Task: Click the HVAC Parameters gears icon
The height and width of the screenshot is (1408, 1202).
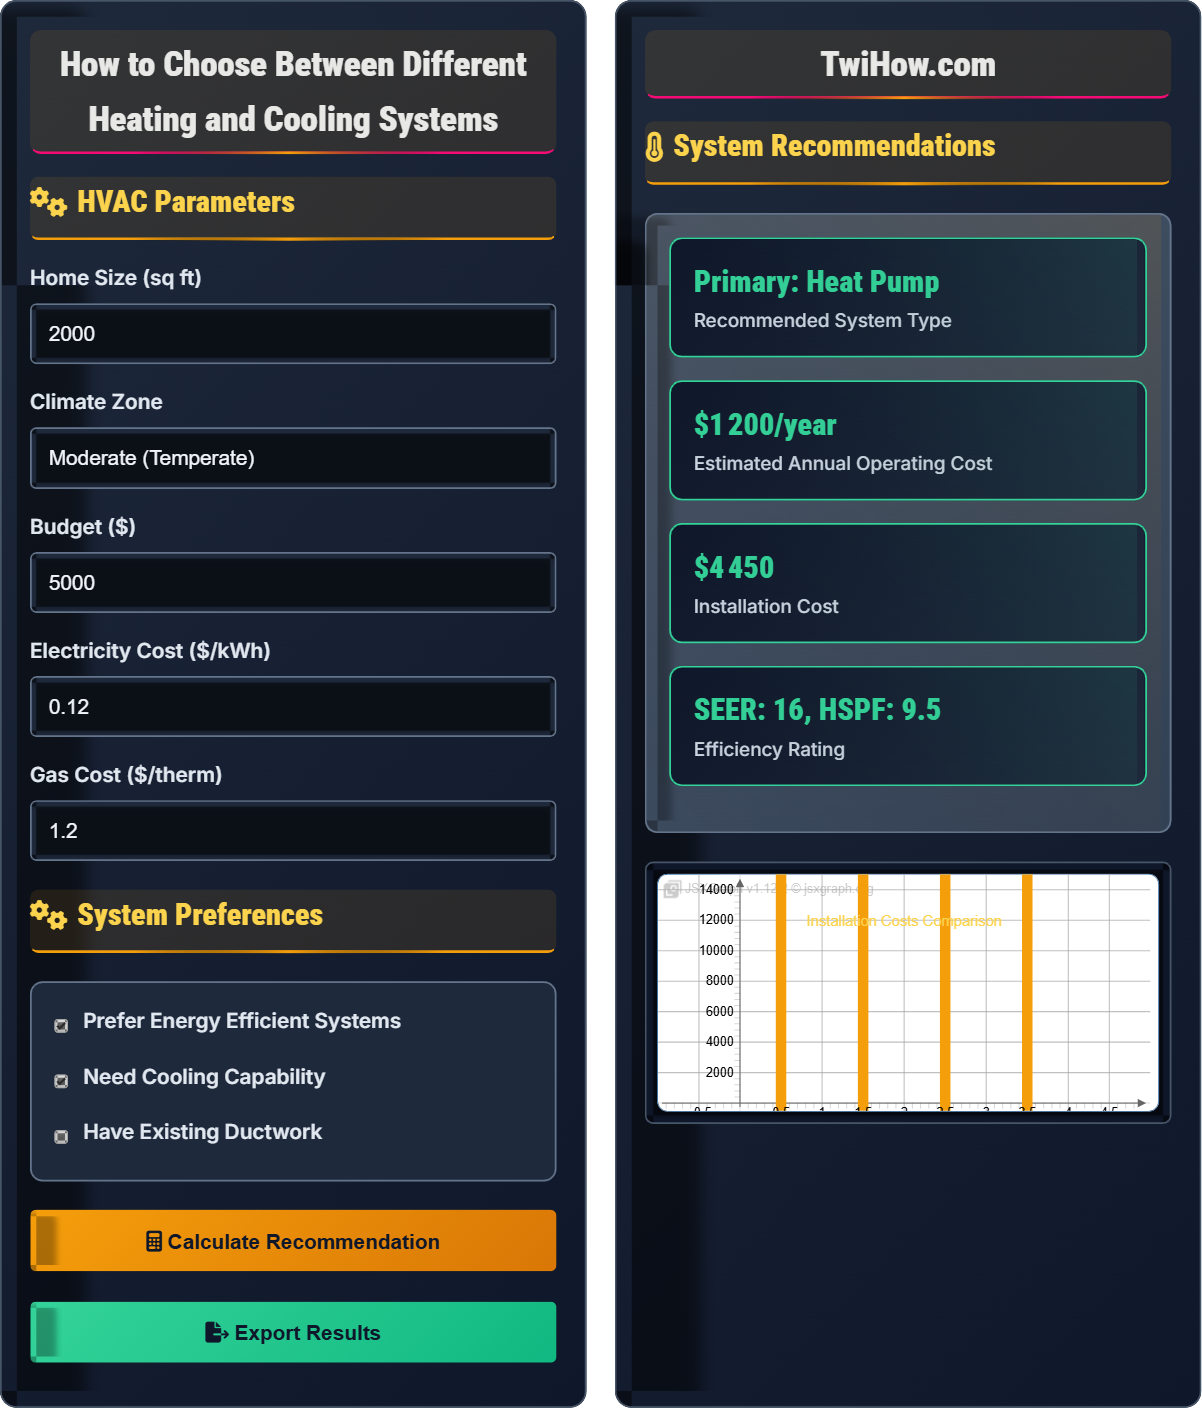Action: coord(48,202)
